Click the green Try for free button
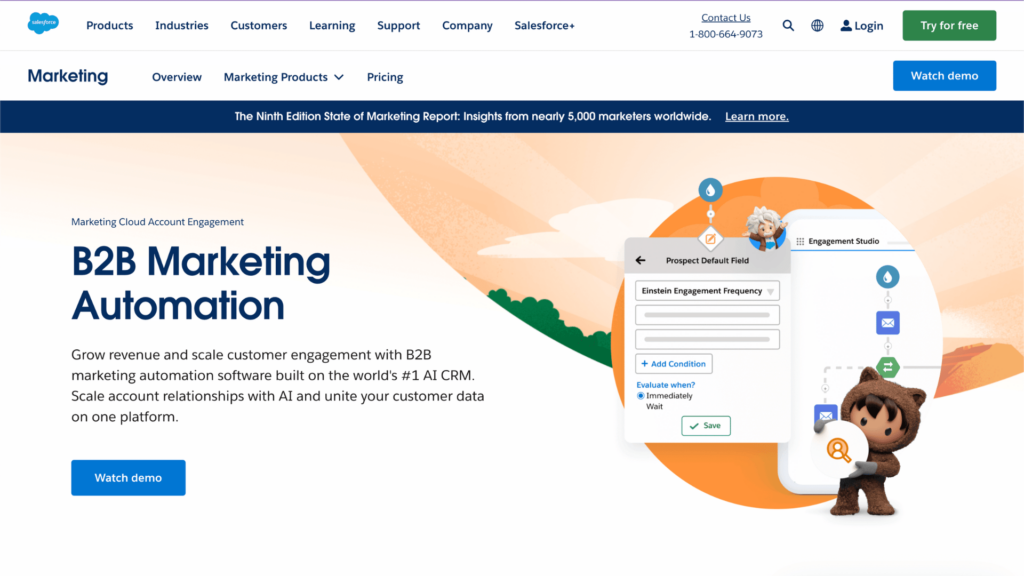This screenshot has height=576, width=1024. tap(948, 26)
